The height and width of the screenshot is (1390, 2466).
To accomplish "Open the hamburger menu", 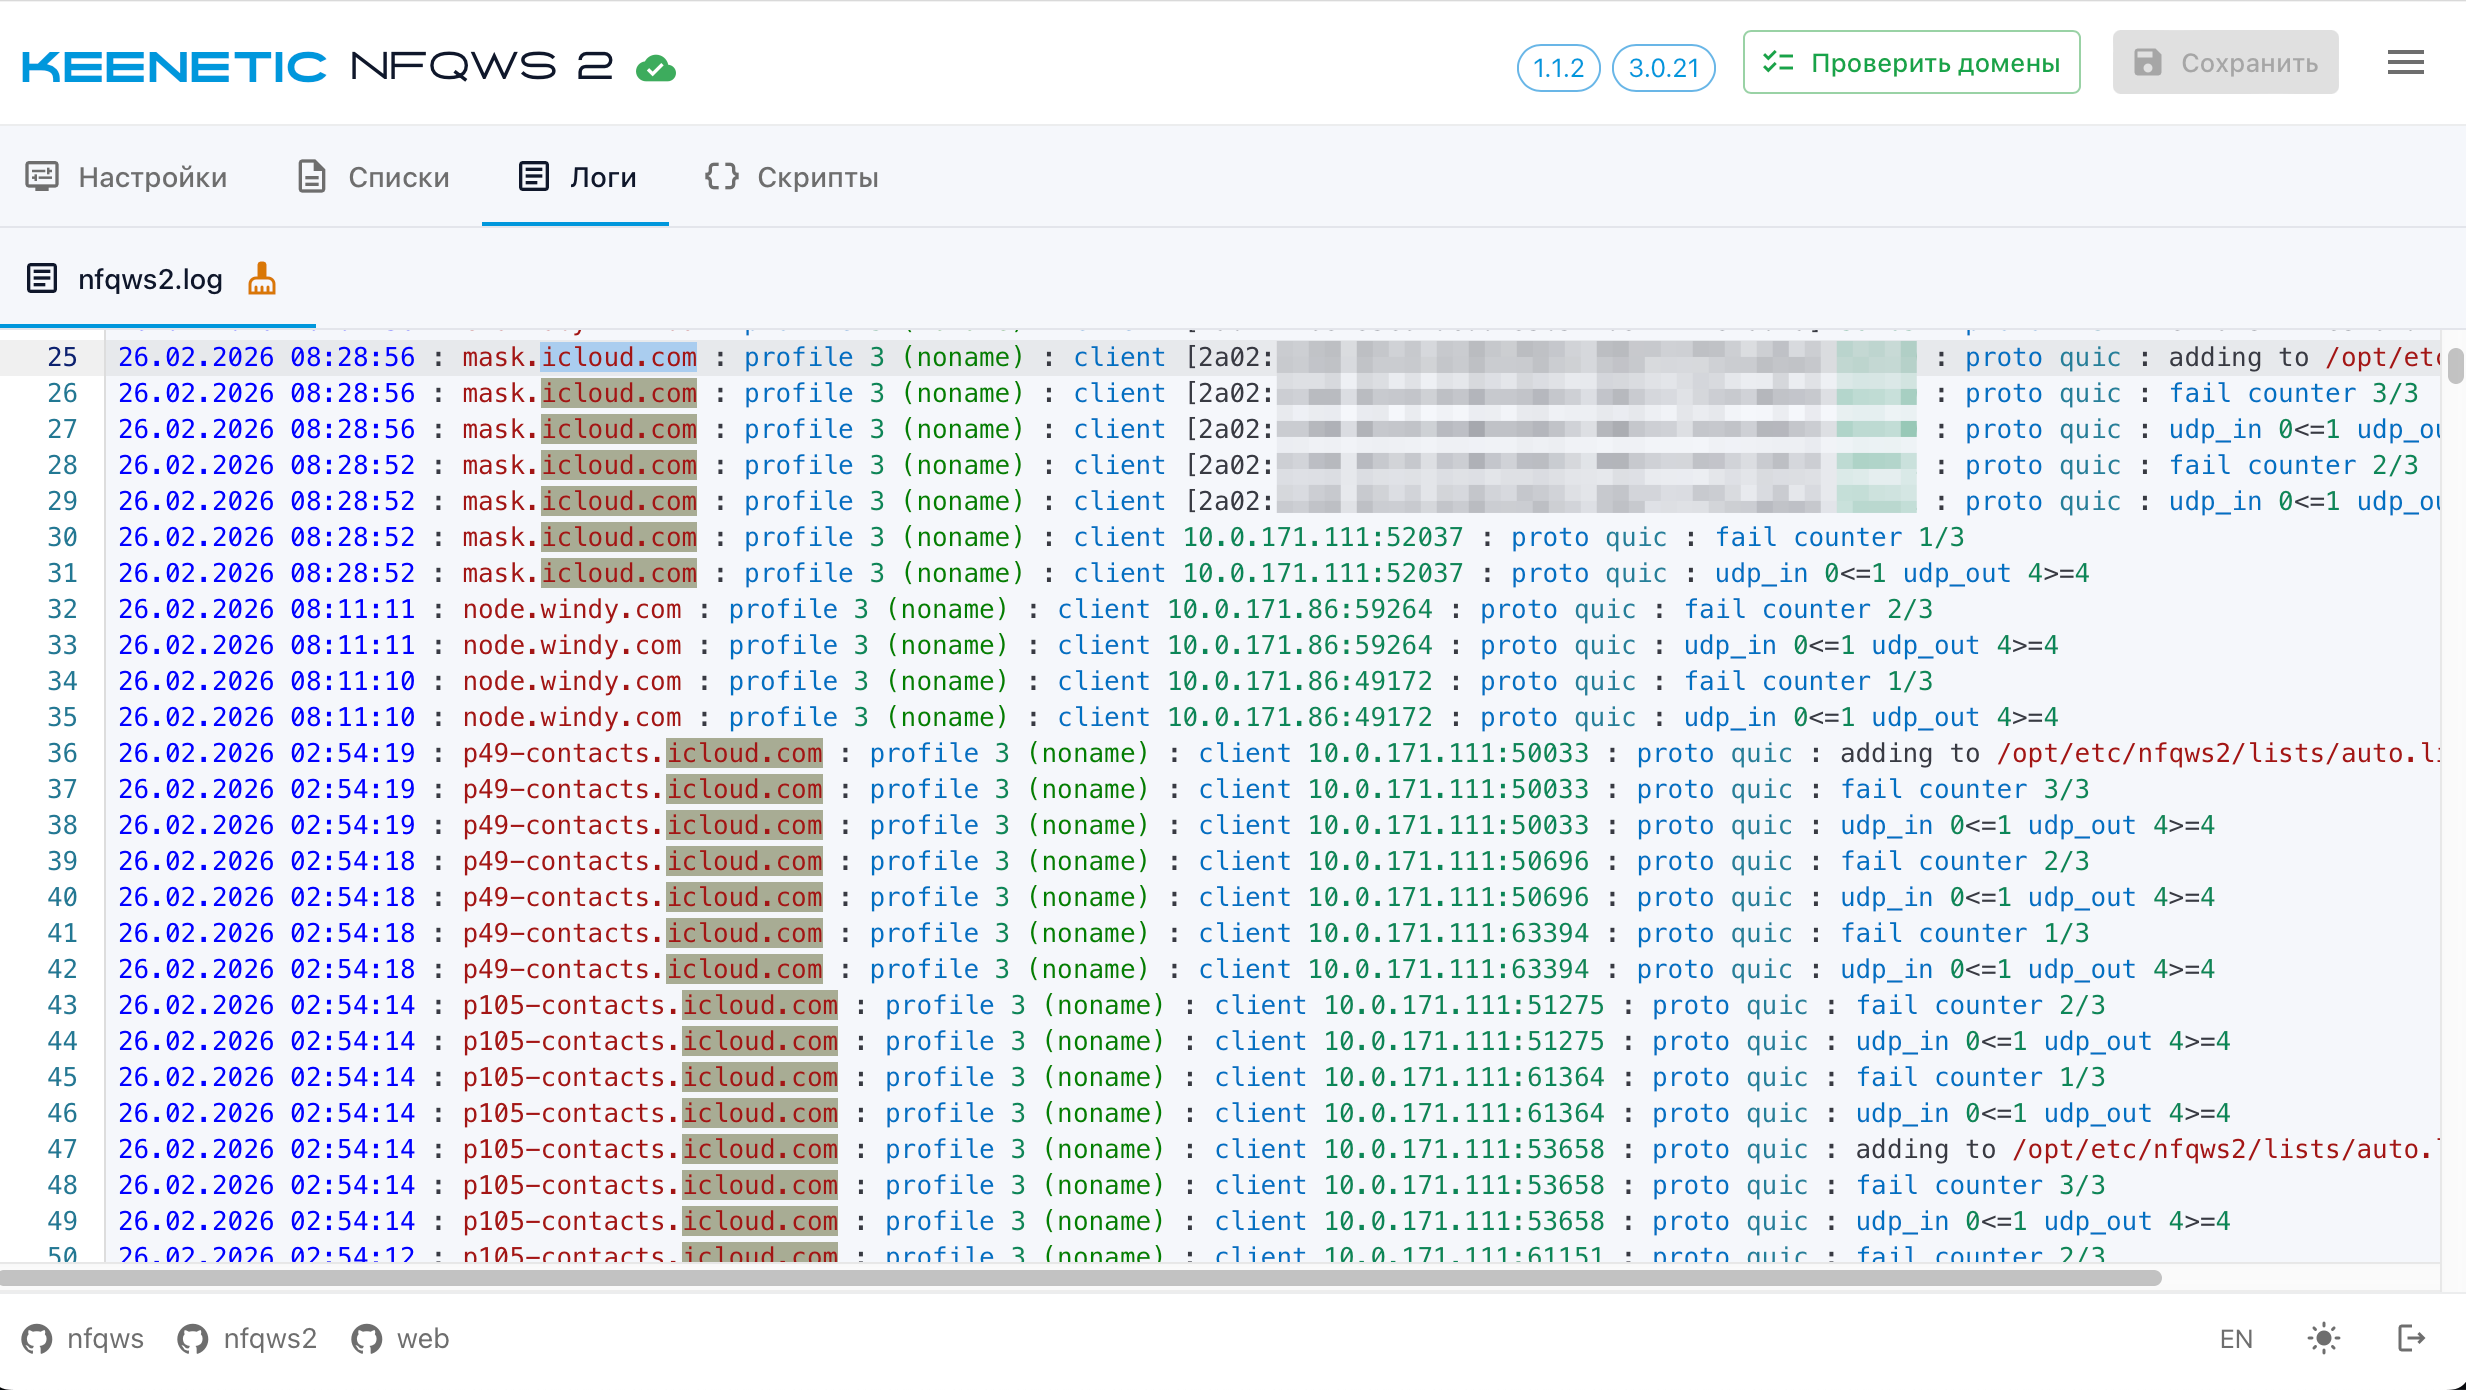I will (x=2405, y=63).
